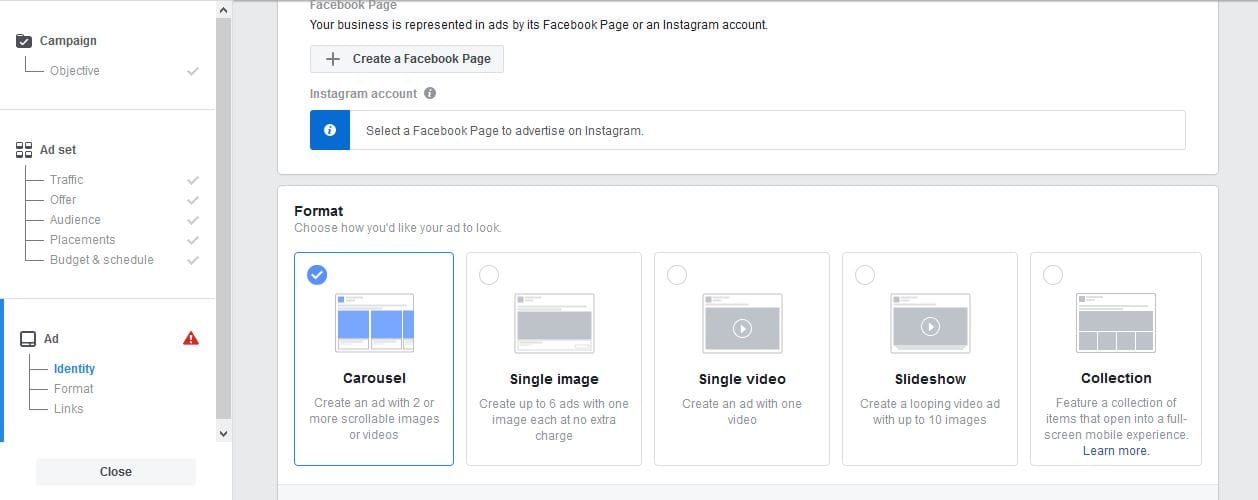The height and width of the screenshot is (500, 1258).
Task: Click the Single image format illustration
Action: [554, 322]
